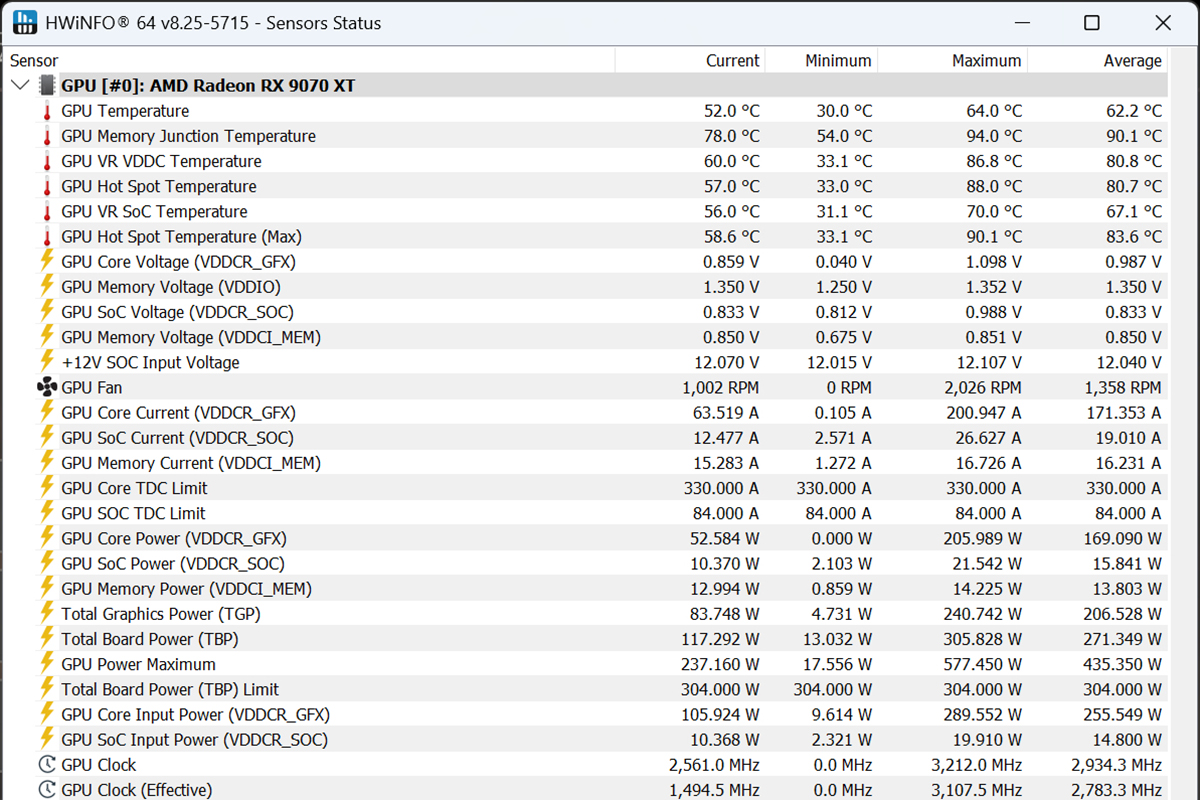Click the lightning icon for GPU Core Voltage
This screenshot has height=800, width=1200.
click(46, 262)
